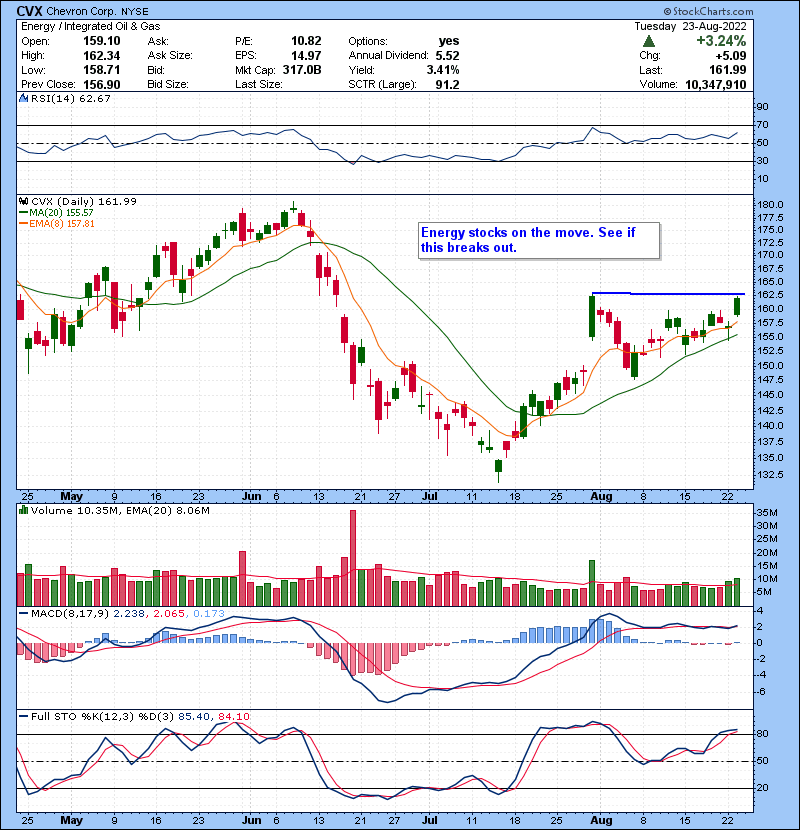Click the Chevron Corp. company name
800x830 pixels.
tap(82, 11)
